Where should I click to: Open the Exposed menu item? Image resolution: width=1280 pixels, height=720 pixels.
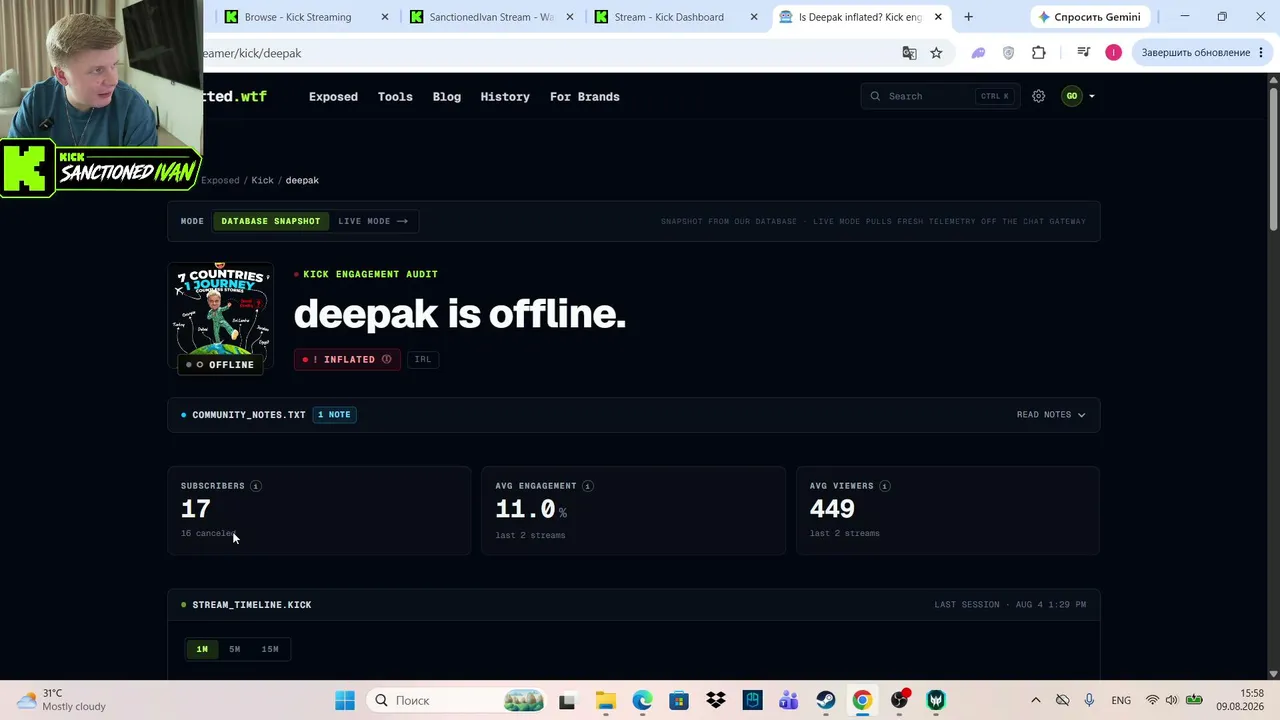[x=333, y=97]
